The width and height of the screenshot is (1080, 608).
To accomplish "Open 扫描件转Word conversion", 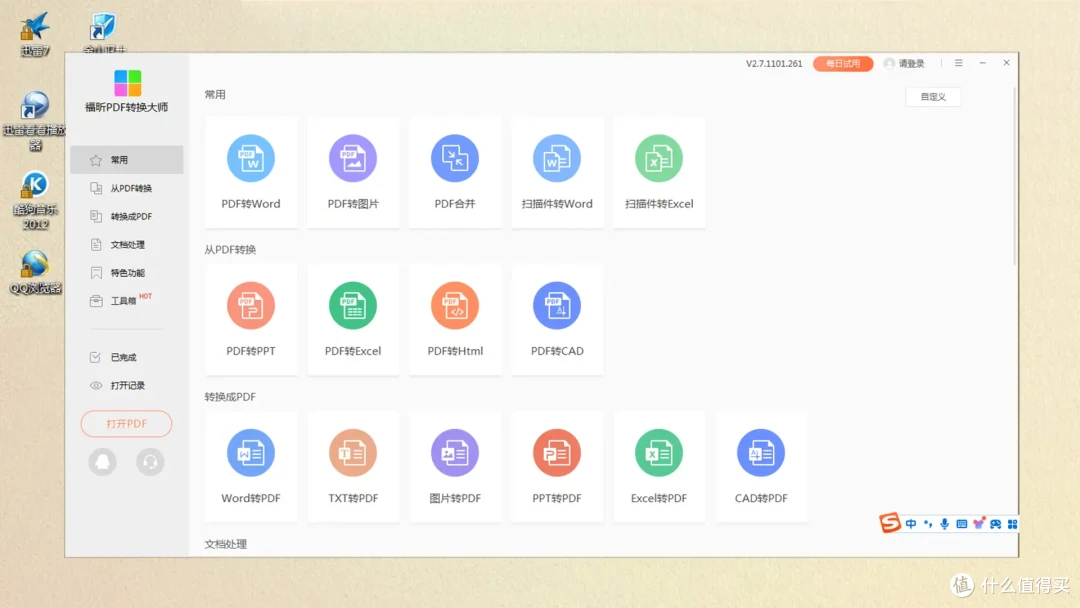I will [x=557, y=172].
